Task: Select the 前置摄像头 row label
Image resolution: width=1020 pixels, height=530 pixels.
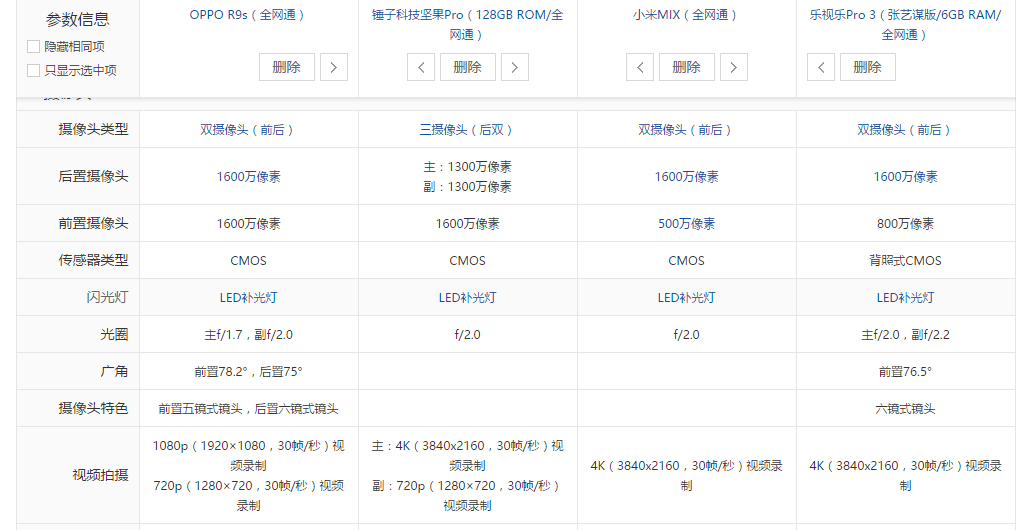Action: click(93, 223)
